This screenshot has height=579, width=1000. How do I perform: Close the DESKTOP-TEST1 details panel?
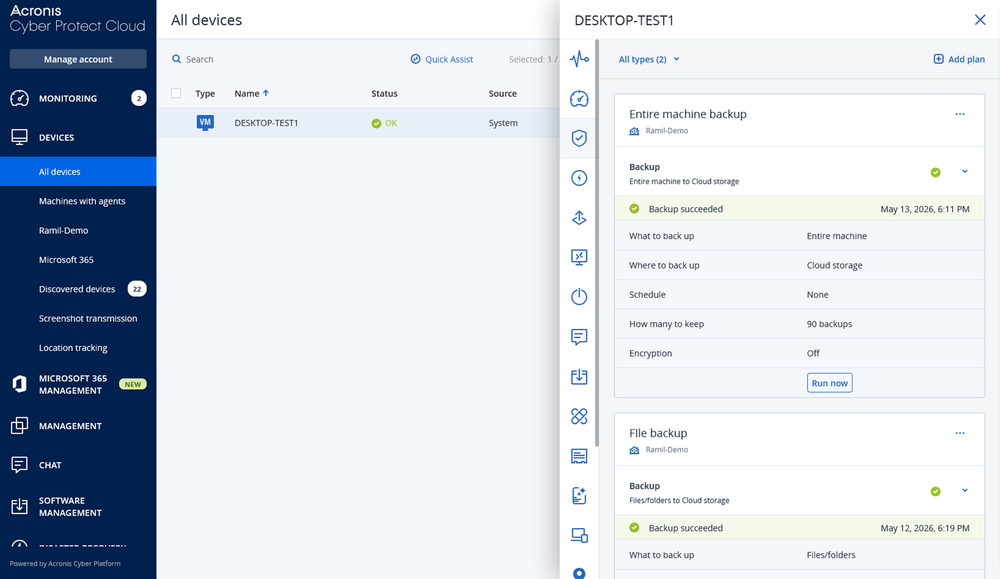coord(980,20)
